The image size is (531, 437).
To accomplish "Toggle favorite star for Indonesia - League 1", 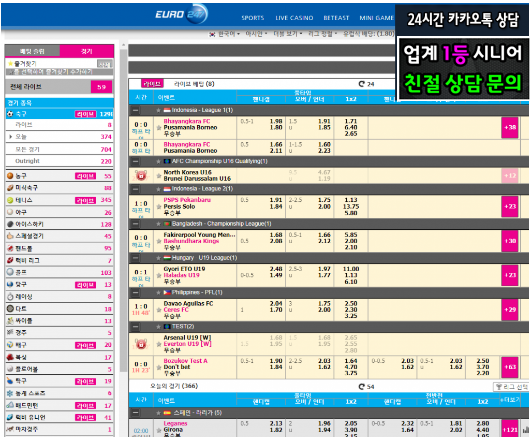I will coord(158,110).
